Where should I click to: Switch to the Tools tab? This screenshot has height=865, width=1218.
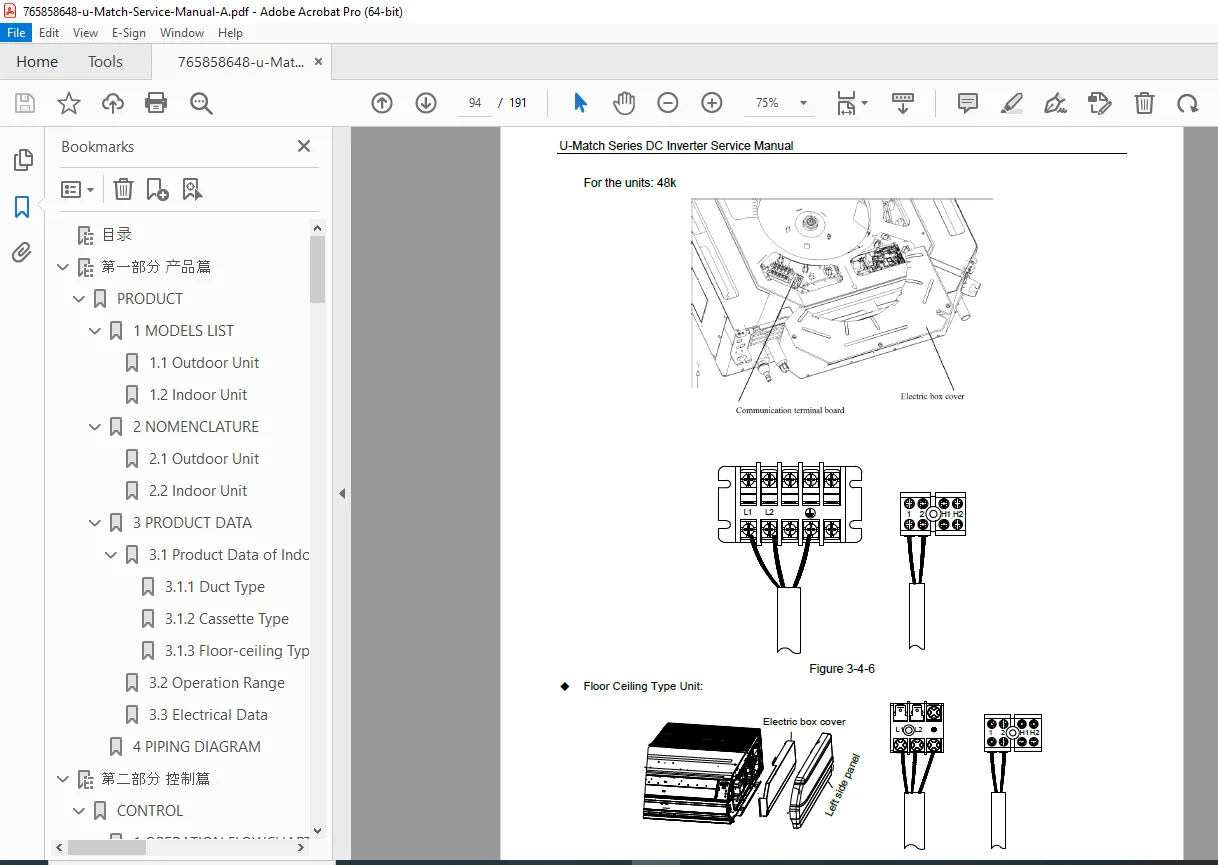(x=105, y=61)
